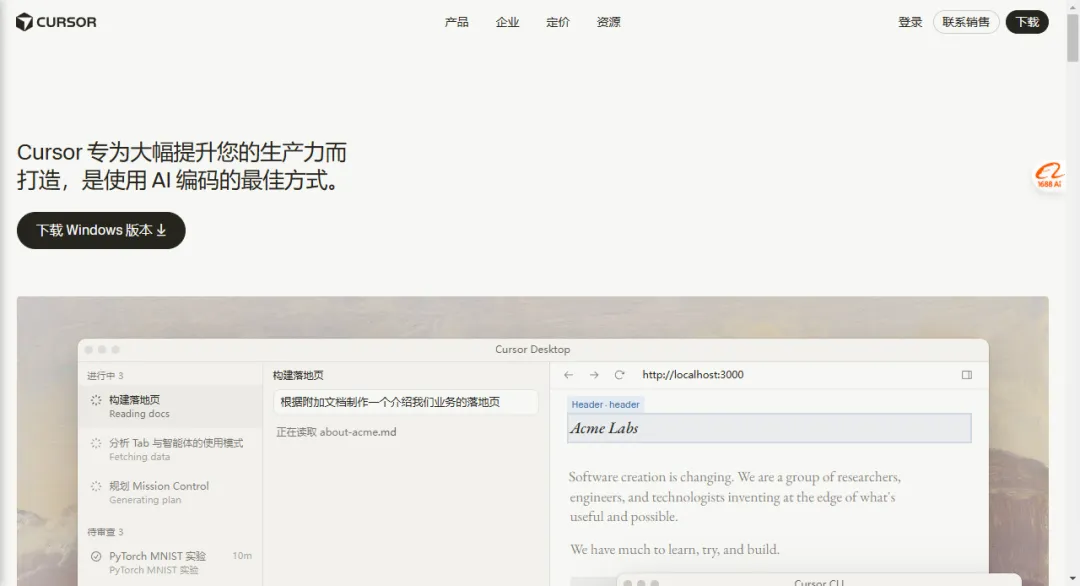Open the 产品 menu

pos(457,22)
